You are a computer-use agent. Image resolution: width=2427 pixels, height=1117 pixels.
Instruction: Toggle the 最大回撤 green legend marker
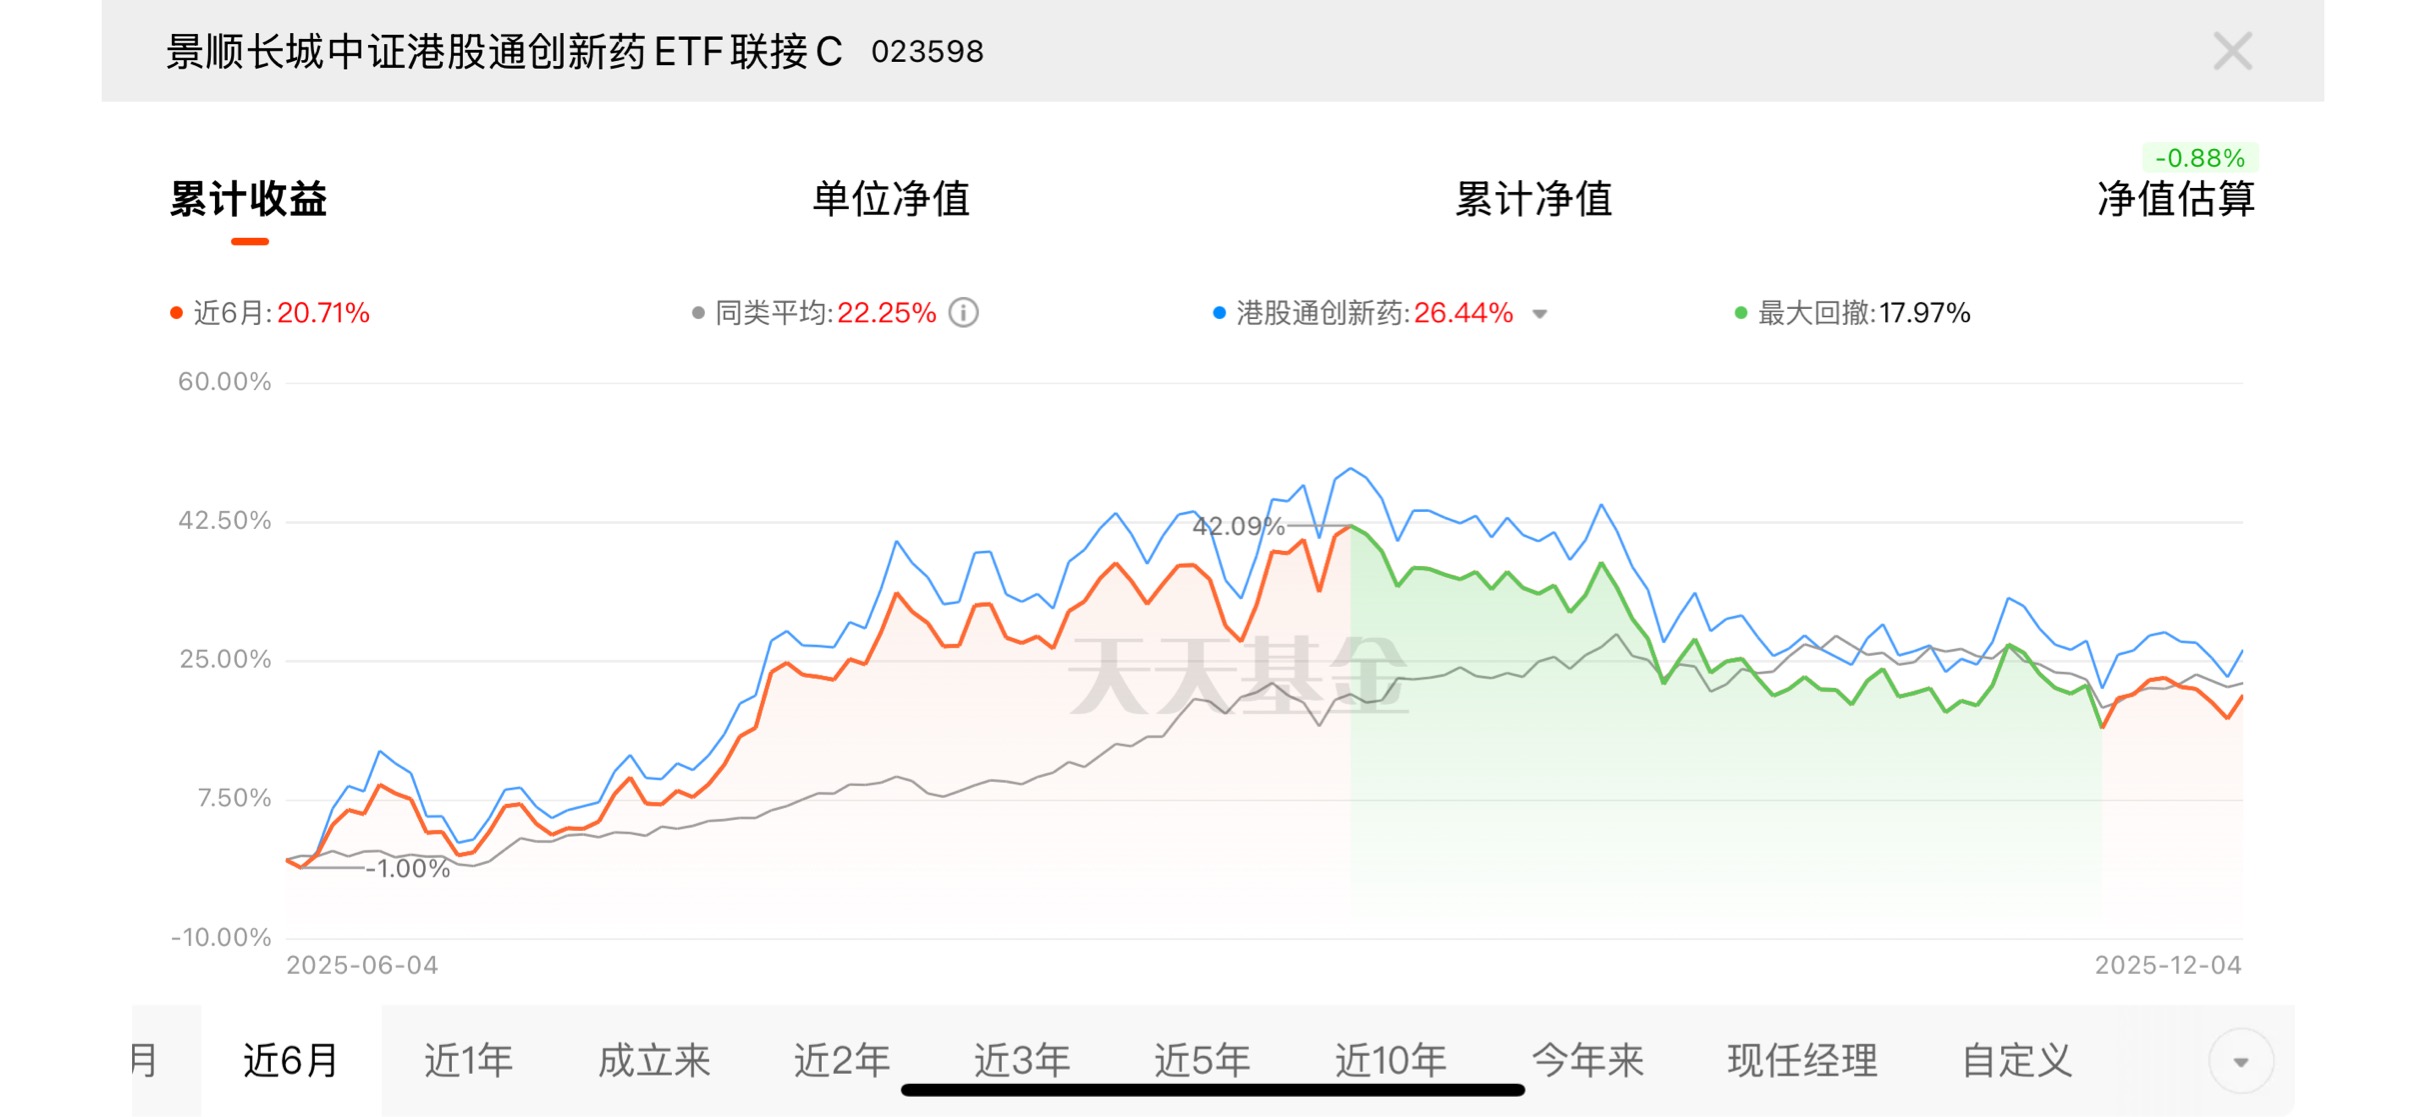pos(1741,313)
